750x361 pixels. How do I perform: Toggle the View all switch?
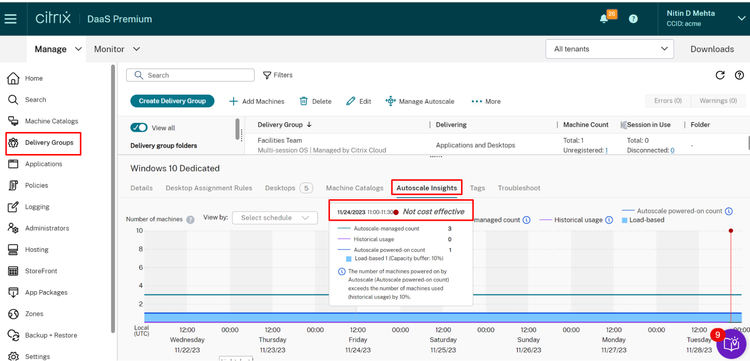tap(139, 128)
